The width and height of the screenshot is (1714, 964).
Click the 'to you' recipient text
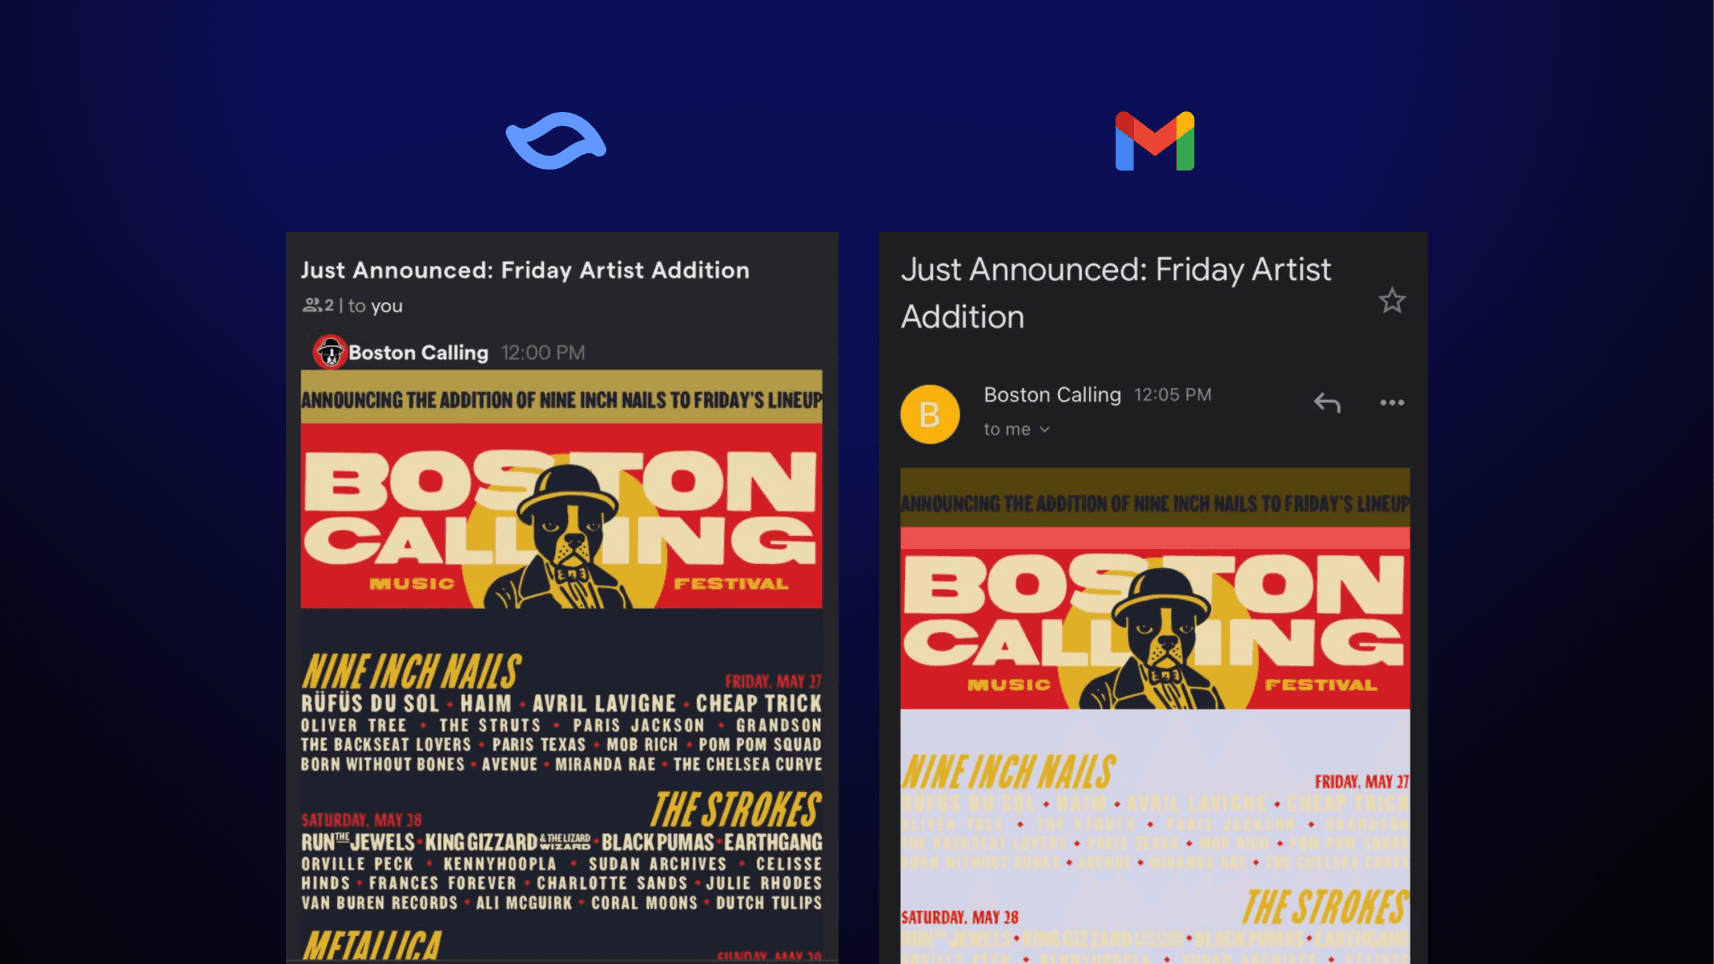(375, 306)
